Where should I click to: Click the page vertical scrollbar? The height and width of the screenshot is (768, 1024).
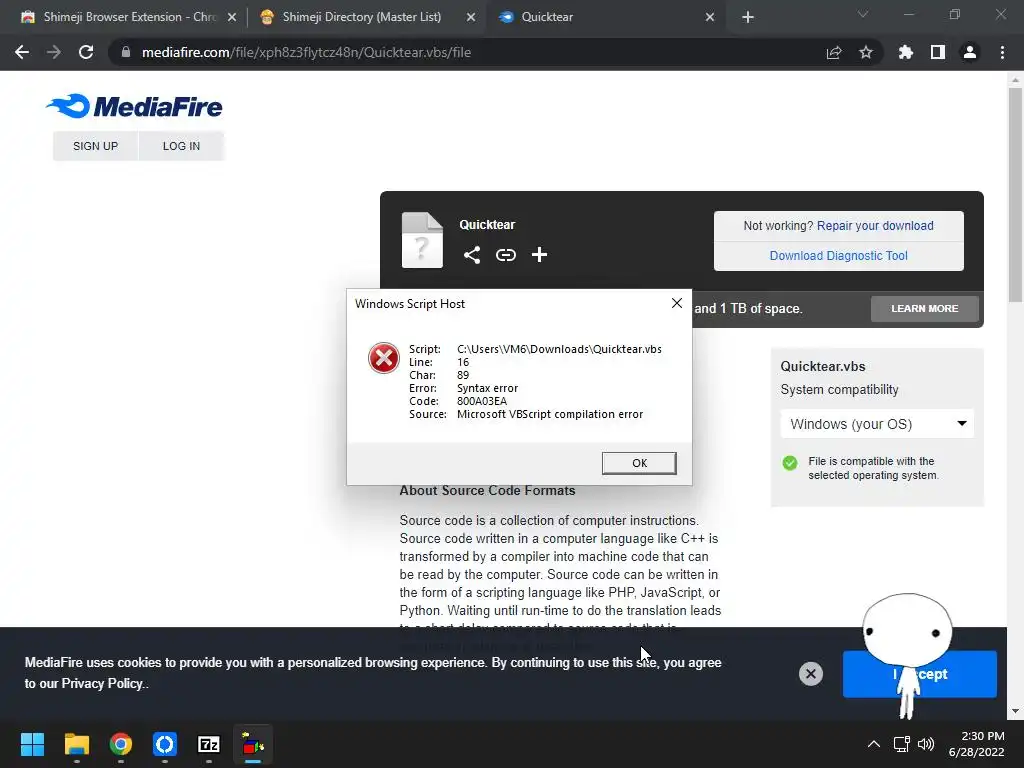(x=1015, y=196)
